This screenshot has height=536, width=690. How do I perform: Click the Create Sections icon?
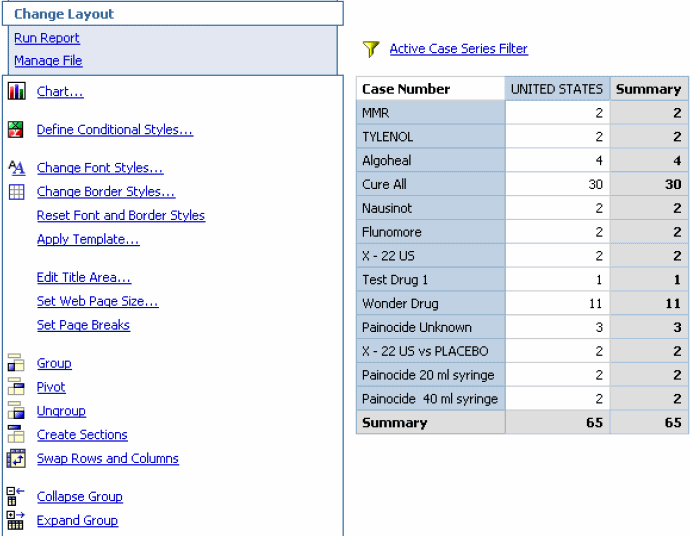coord(16,434)
